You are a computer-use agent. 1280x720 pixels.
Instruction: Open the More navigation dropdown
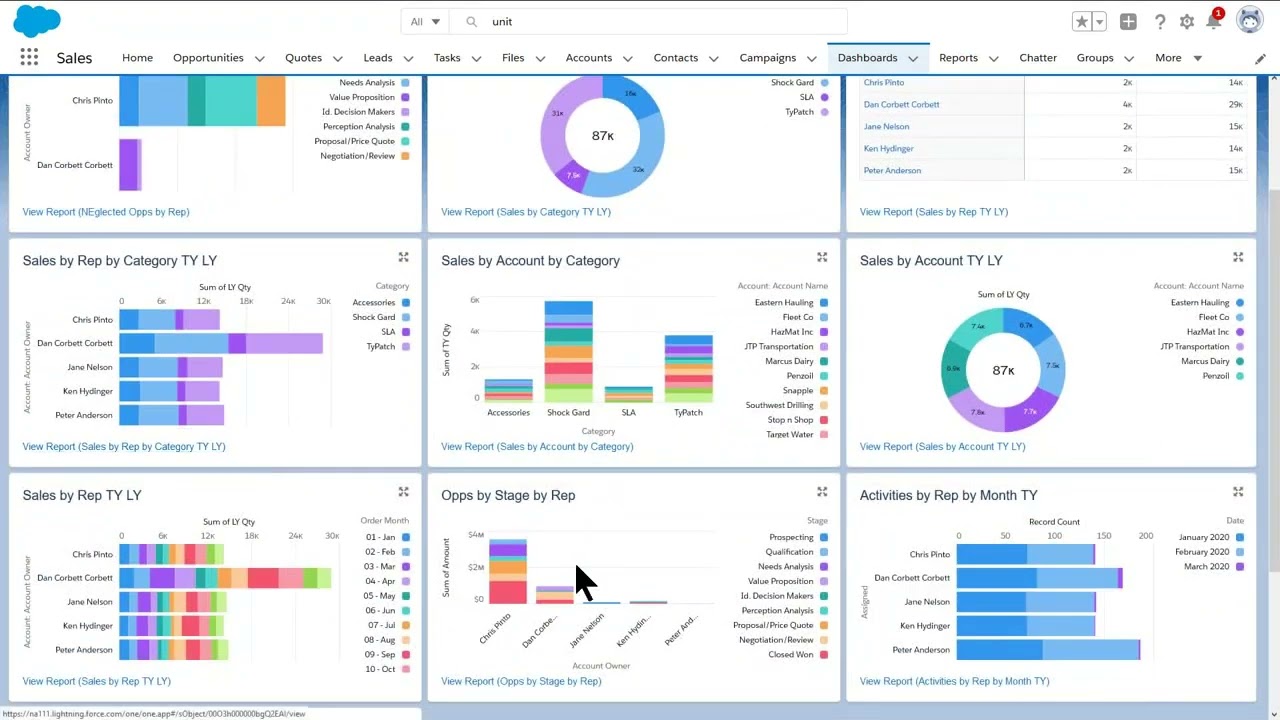point(1178,58)
